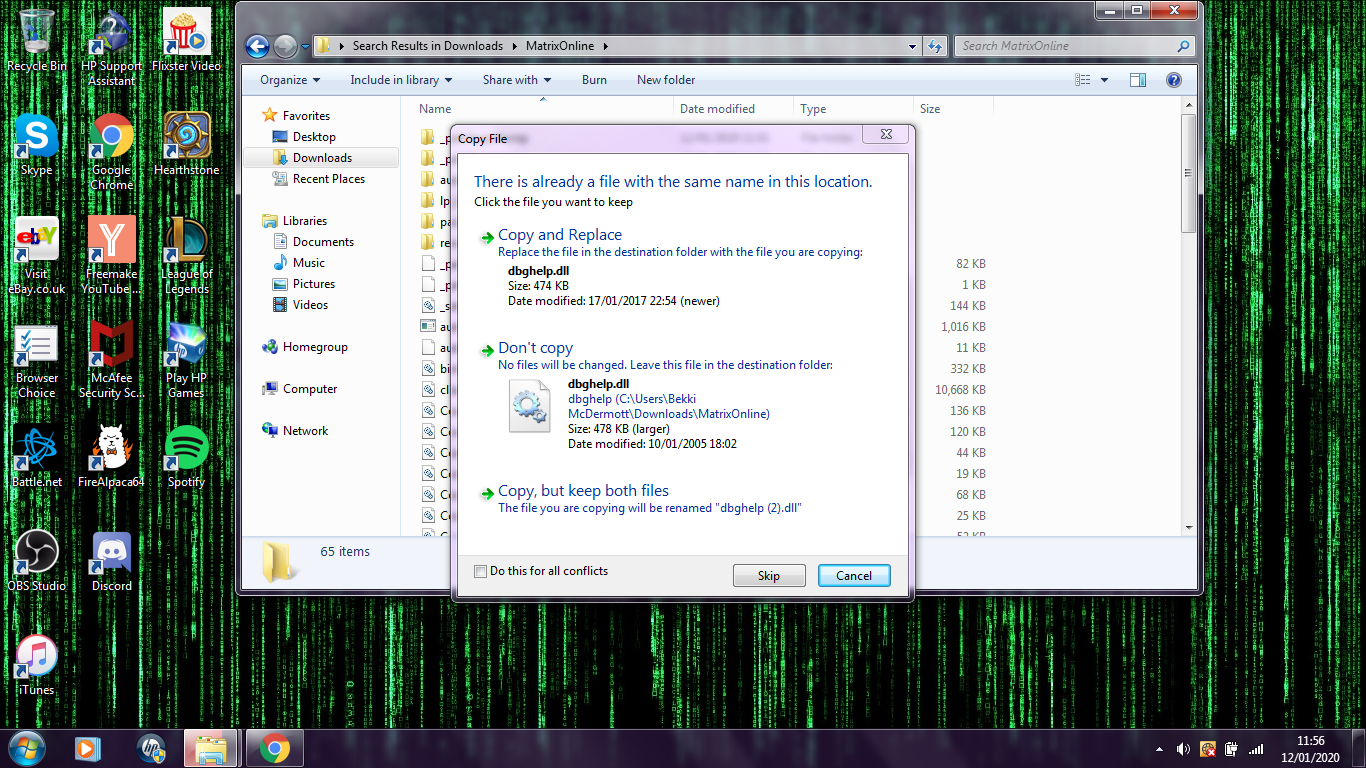
Task: Click New folder in the toolbar
Action: point(666,80)
